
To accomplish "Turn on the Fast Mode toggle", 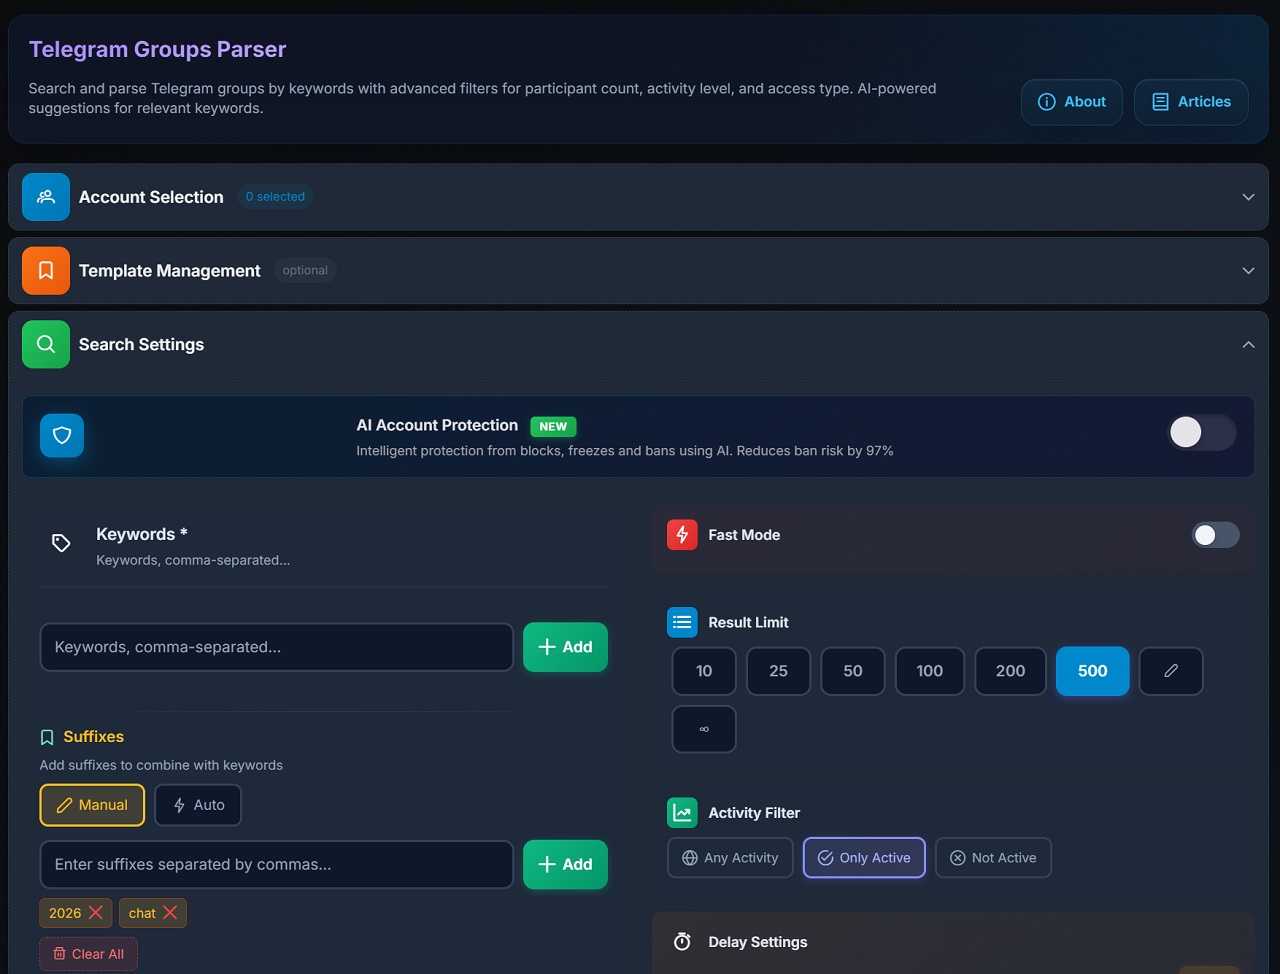I will [1215, 535].
